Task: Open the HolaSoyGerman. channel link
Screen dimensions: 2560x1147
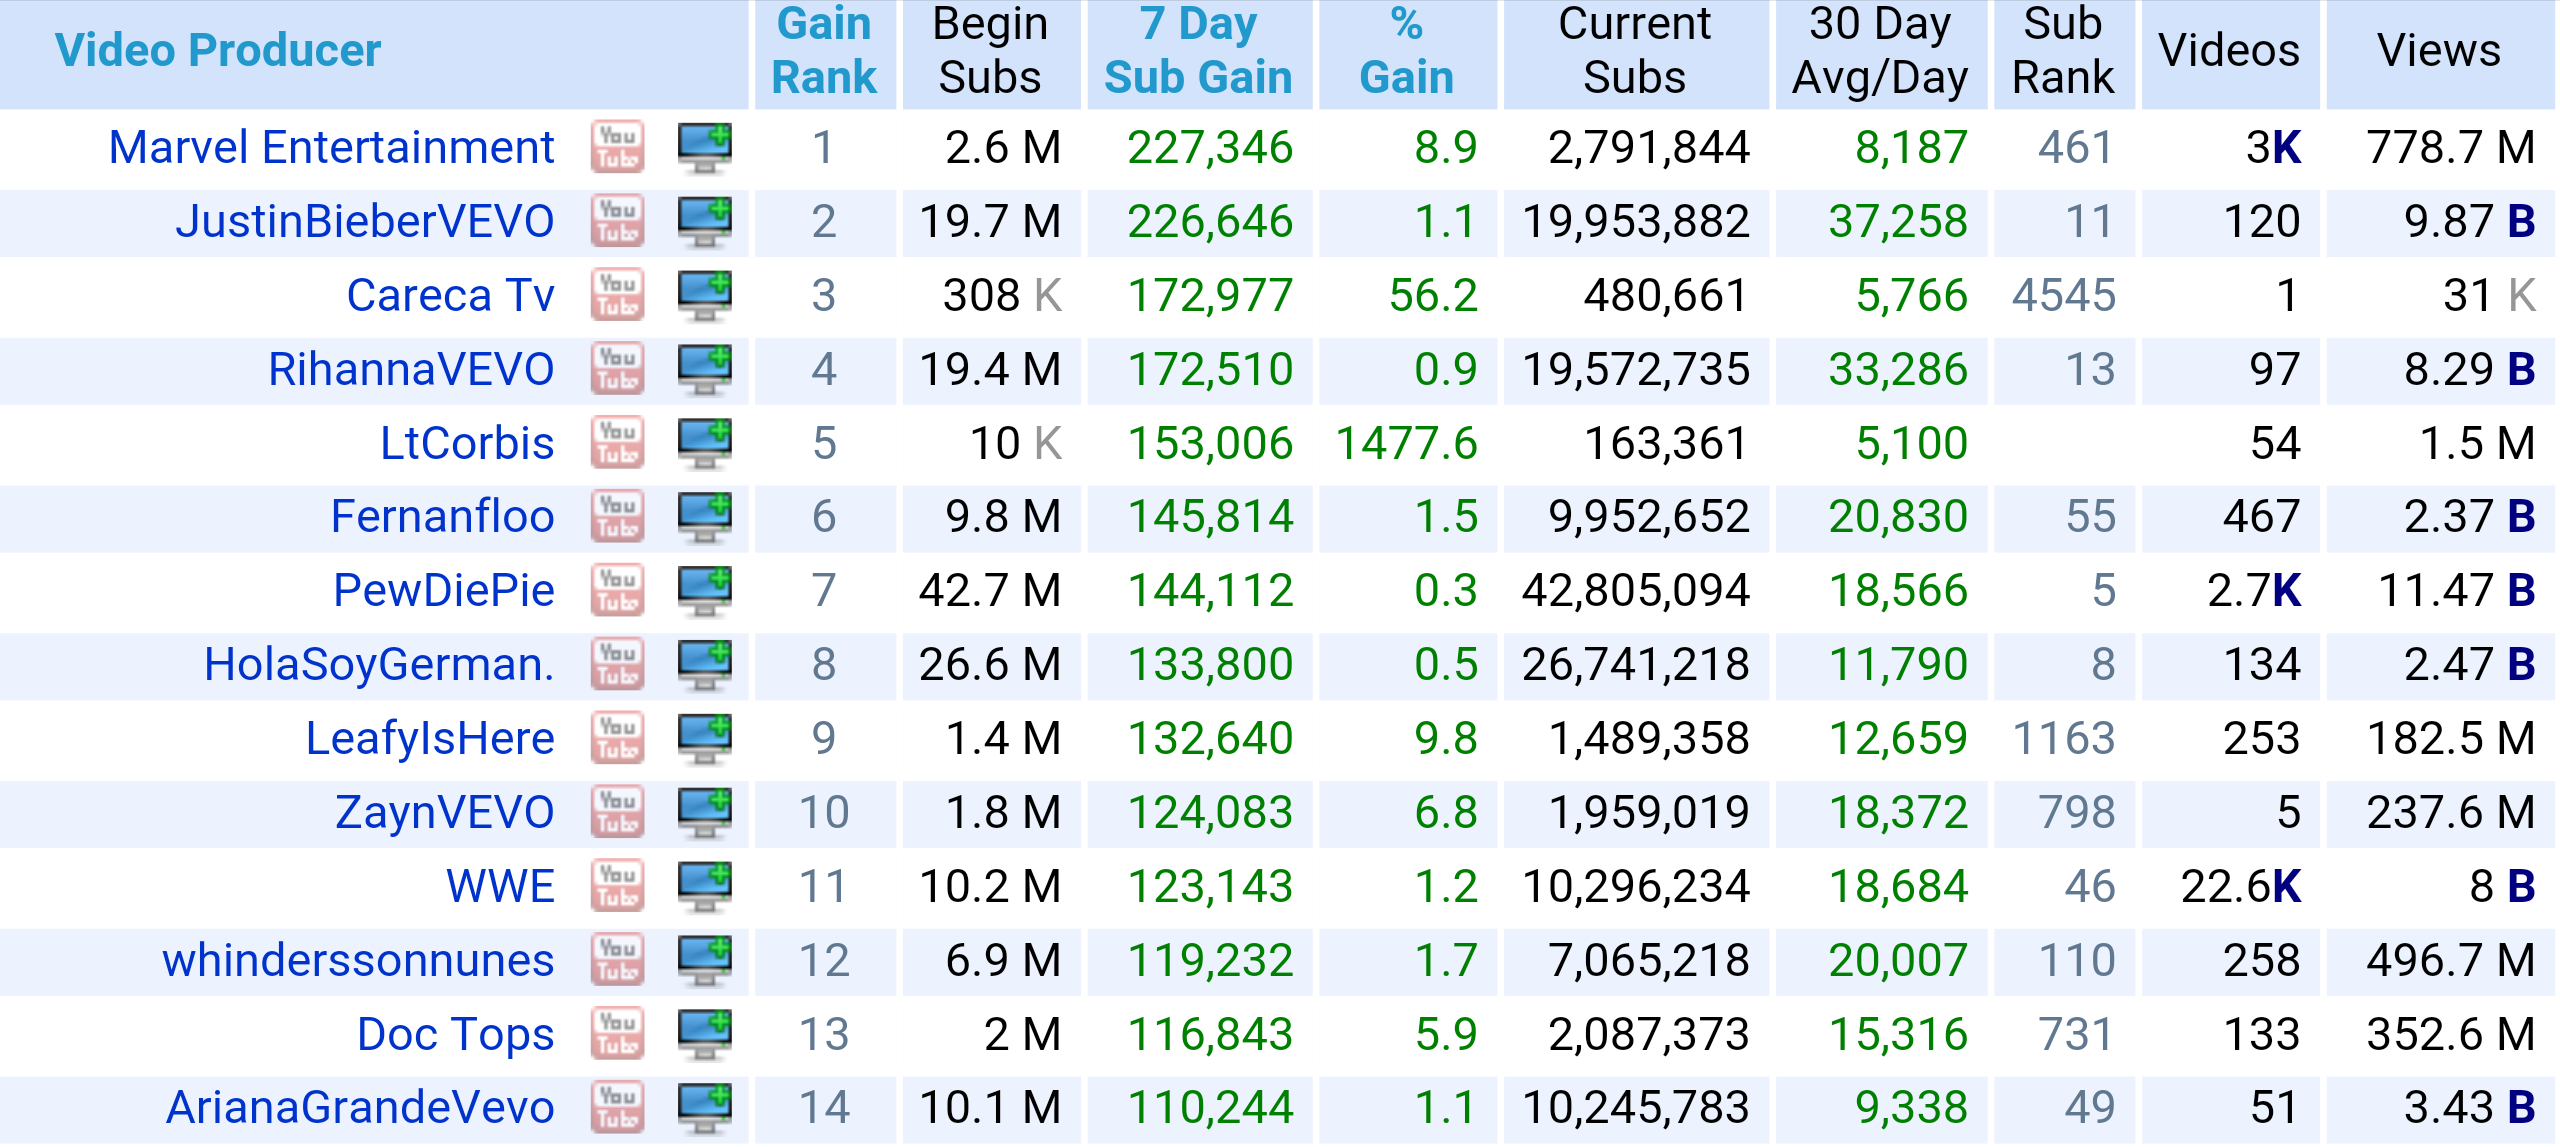Action: [378, 665]
